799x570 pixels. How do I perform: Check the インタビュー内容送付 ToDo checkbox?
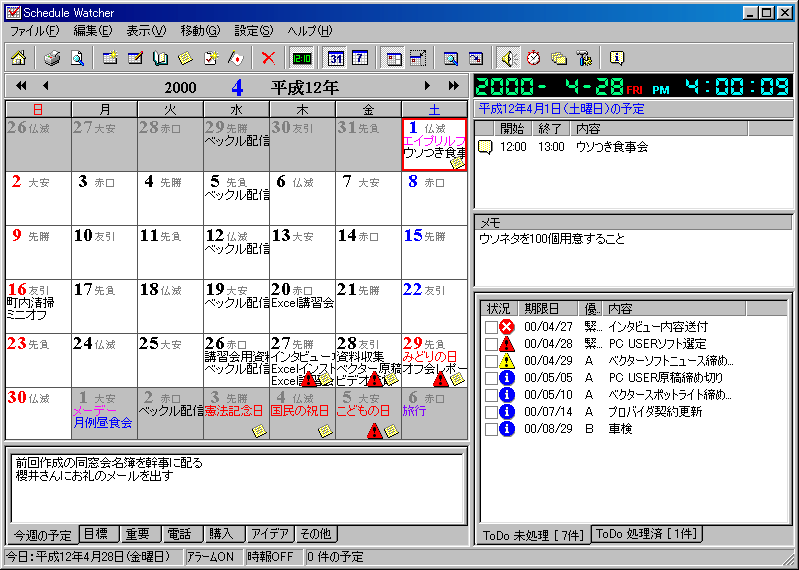tap(491, 327)
